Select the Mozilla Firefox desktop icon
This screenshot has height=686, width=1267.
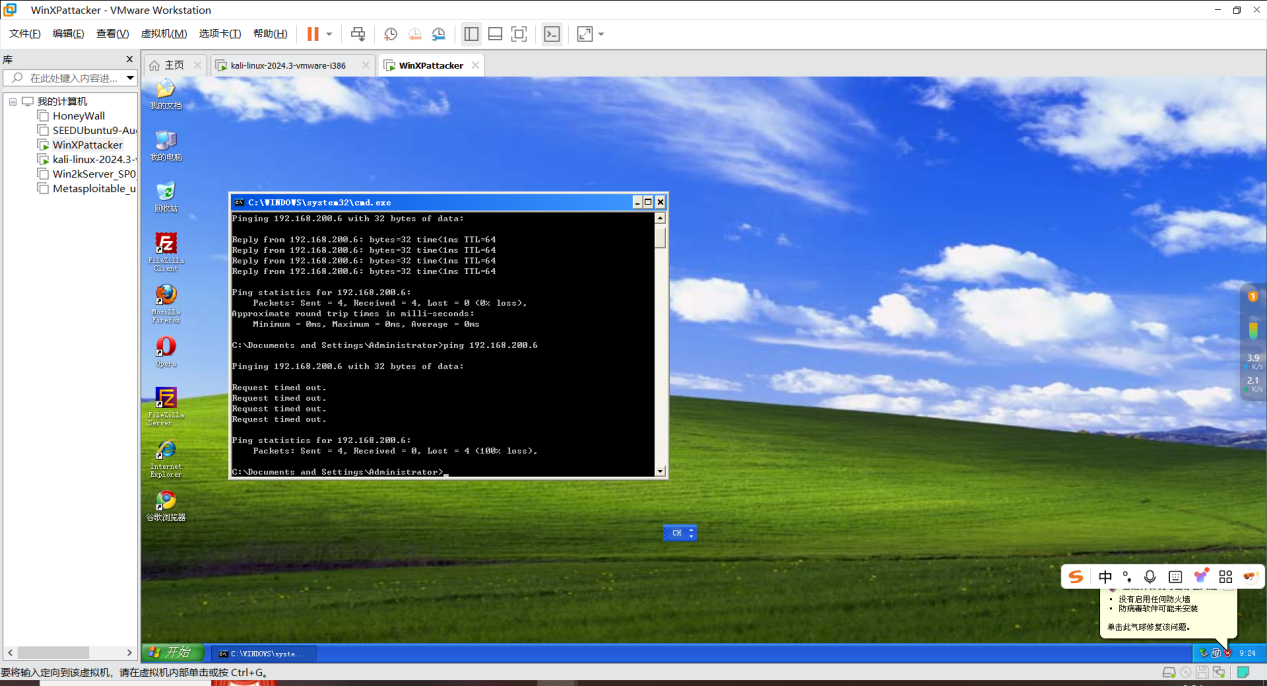tap(166, 304)
